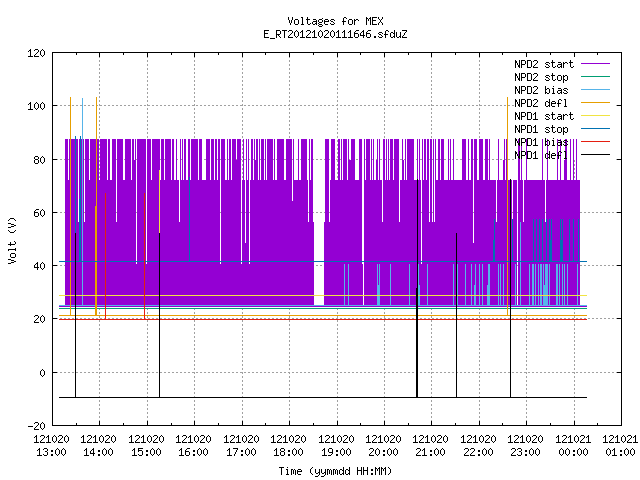
Task: Click the y-axis tick value 20
Action: [39, 319]
